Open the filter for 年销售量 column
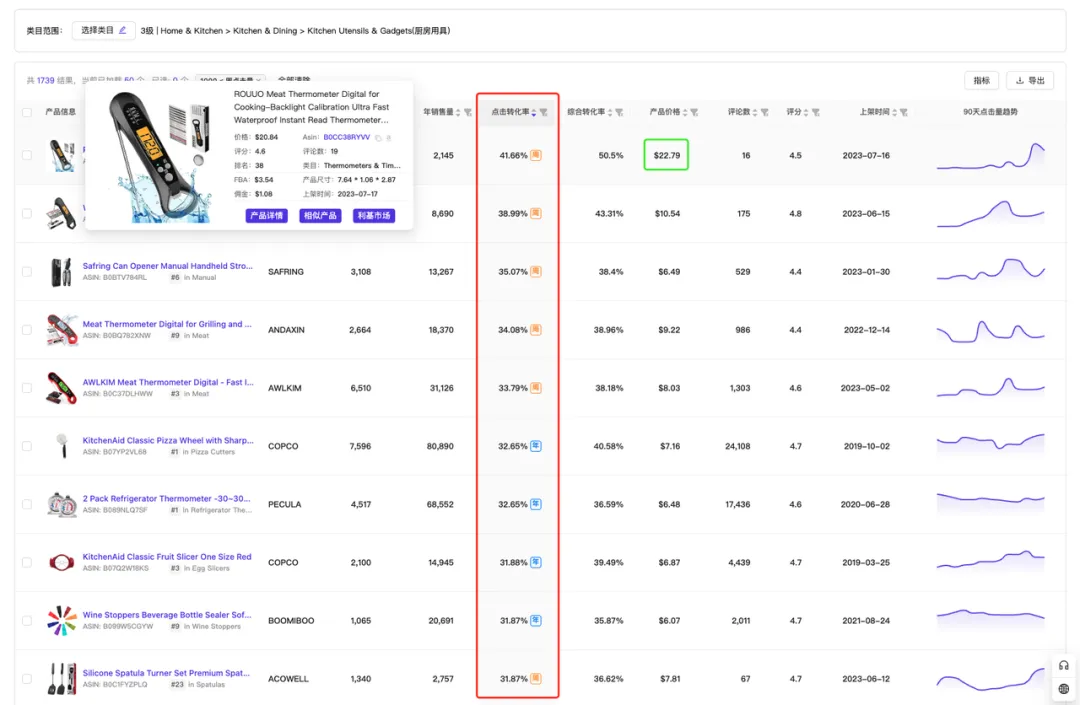This screenshot has width=1080, height=705. click(468, 112)
